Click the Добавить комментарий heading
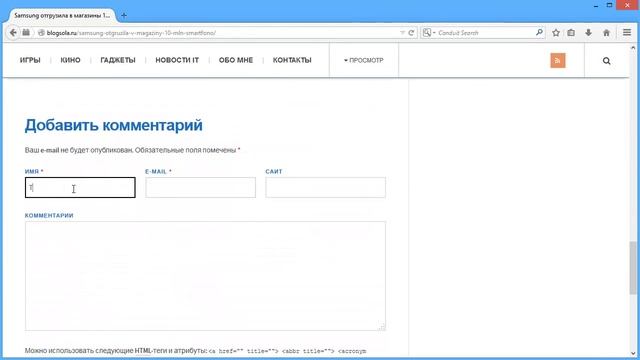 click(x=113, y=125)
